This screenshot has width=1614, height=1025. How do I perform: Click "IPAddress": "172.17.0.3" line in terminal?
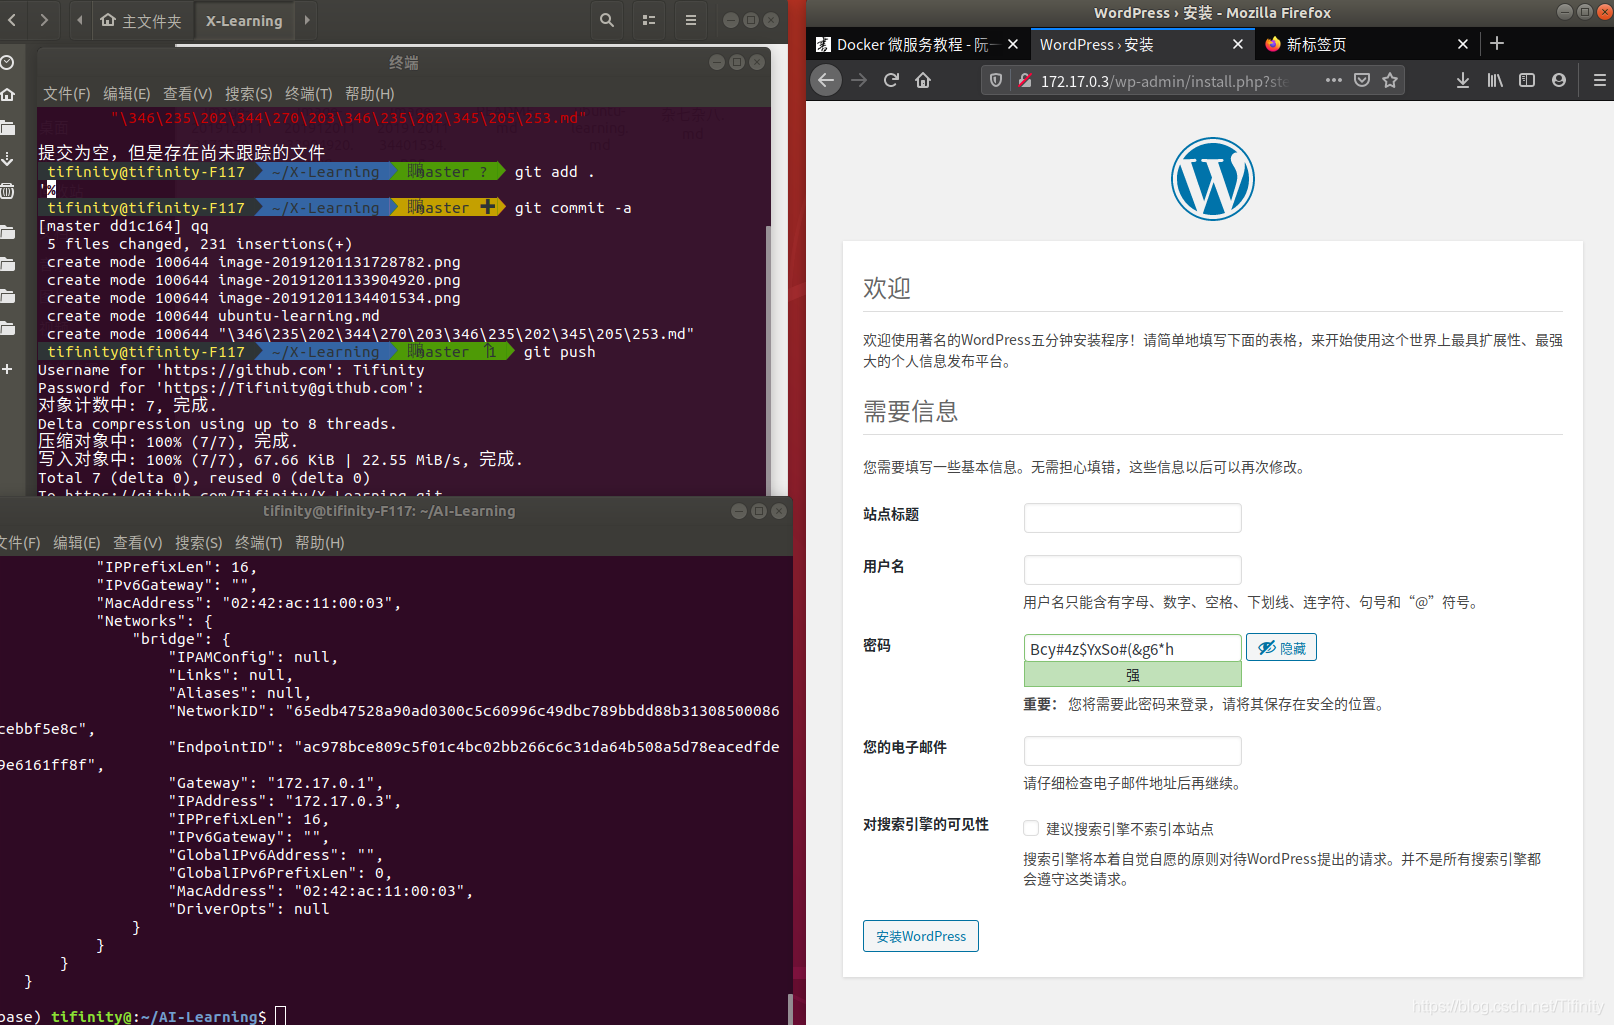point(285,801)
